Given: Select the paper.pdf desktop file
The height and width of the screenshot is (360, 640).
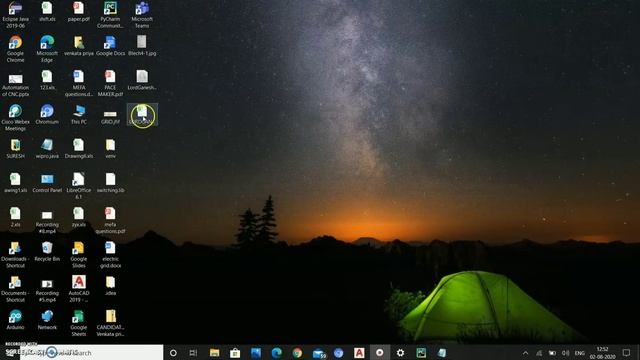Looking at the screenshot, I should [x=78, y=11].
